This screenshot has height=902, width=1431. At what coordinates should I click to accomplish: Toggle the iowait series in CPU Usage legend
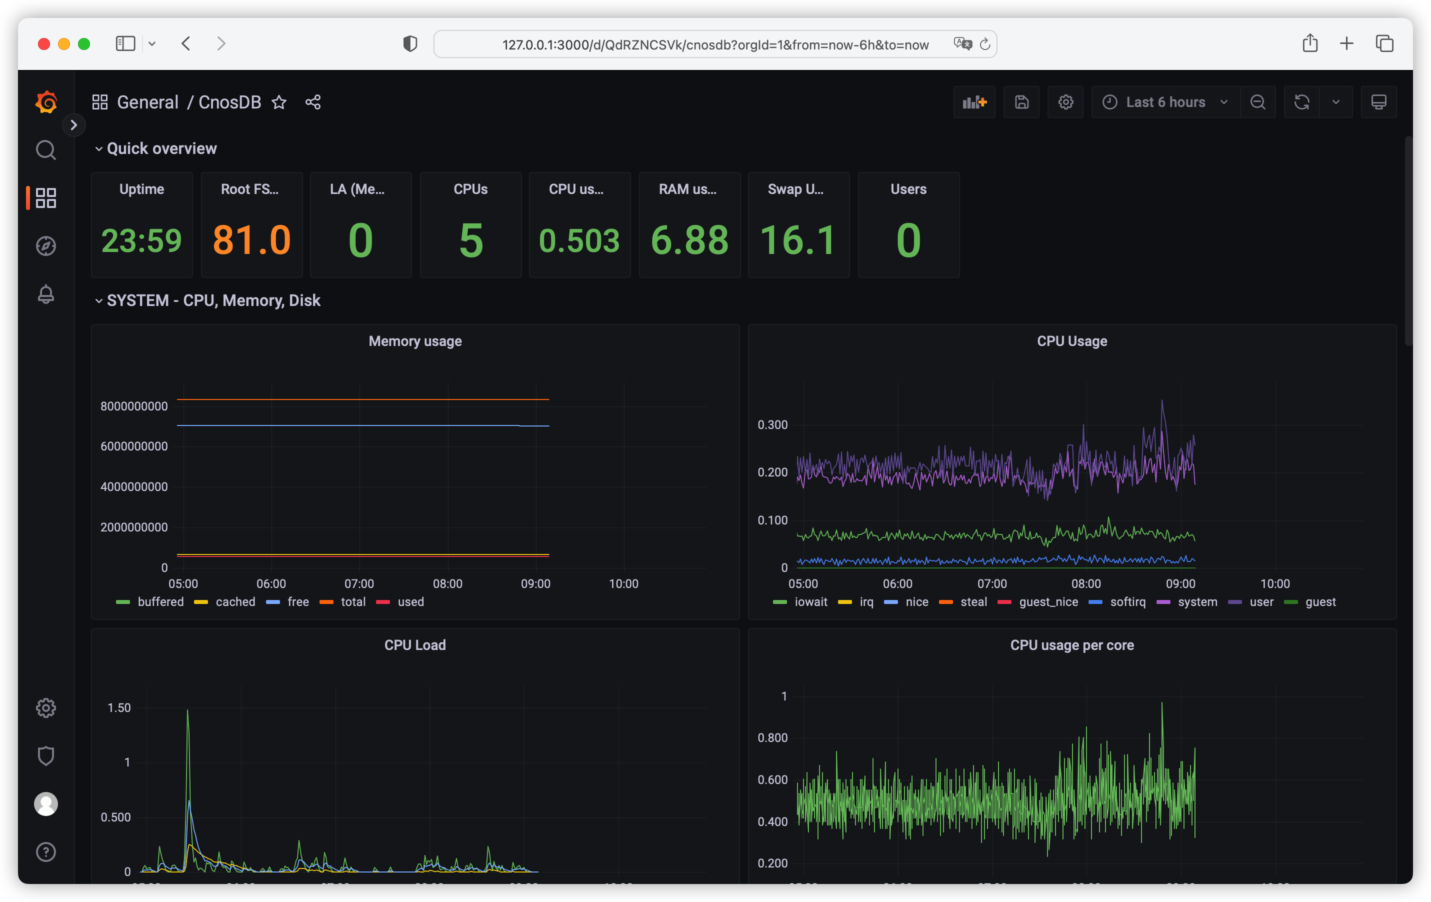click(x=800, y=602)
